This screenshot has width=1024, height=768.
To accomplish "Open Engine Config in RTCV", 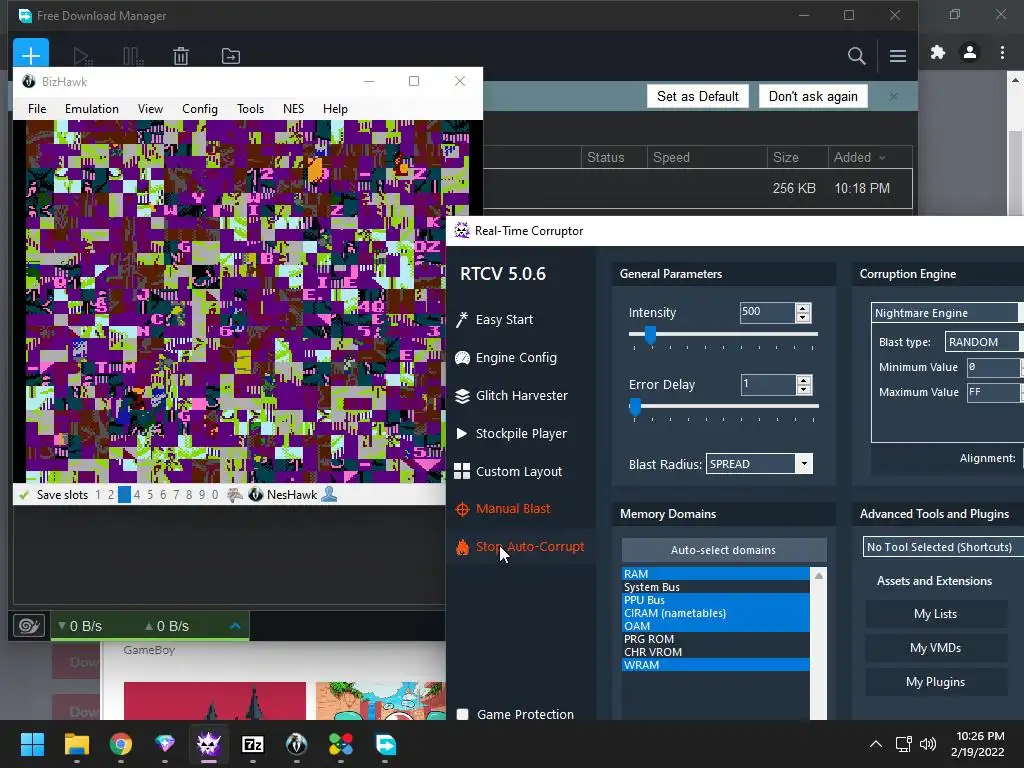I will [x=506, y=357].
